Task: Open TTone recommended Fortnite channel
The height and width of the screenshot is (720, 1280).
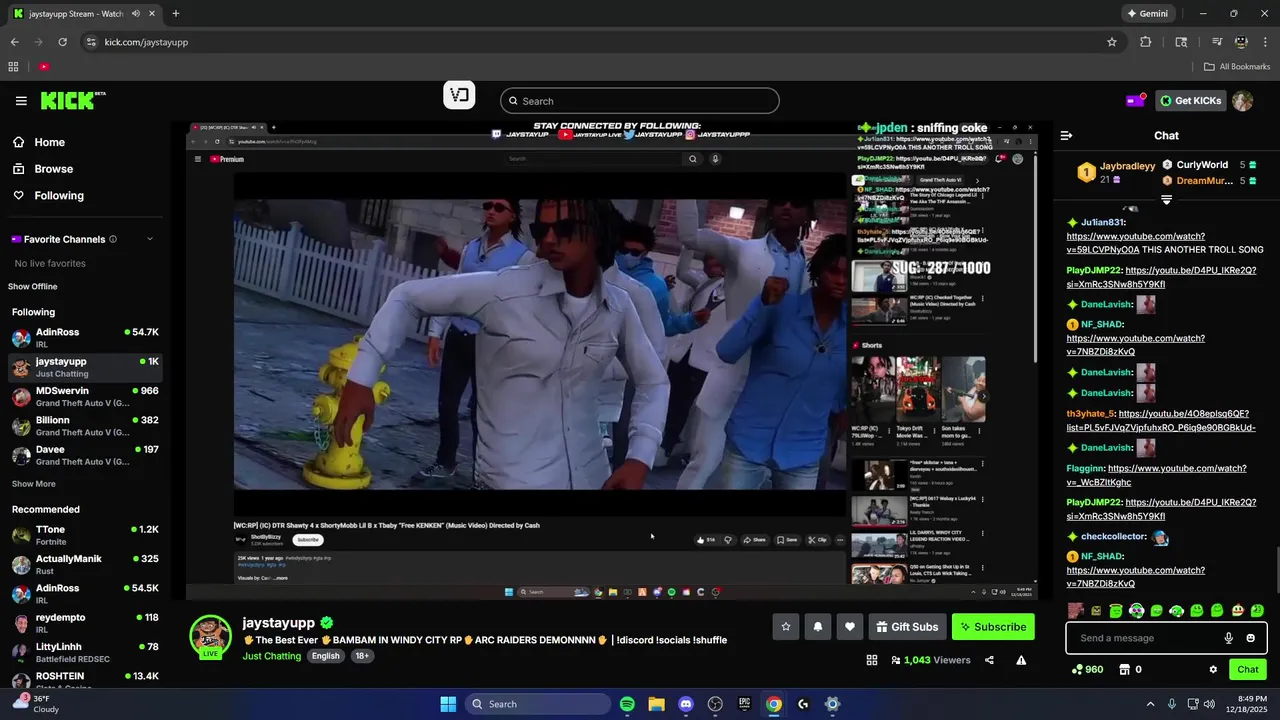Action: click(x=85, y=535)
